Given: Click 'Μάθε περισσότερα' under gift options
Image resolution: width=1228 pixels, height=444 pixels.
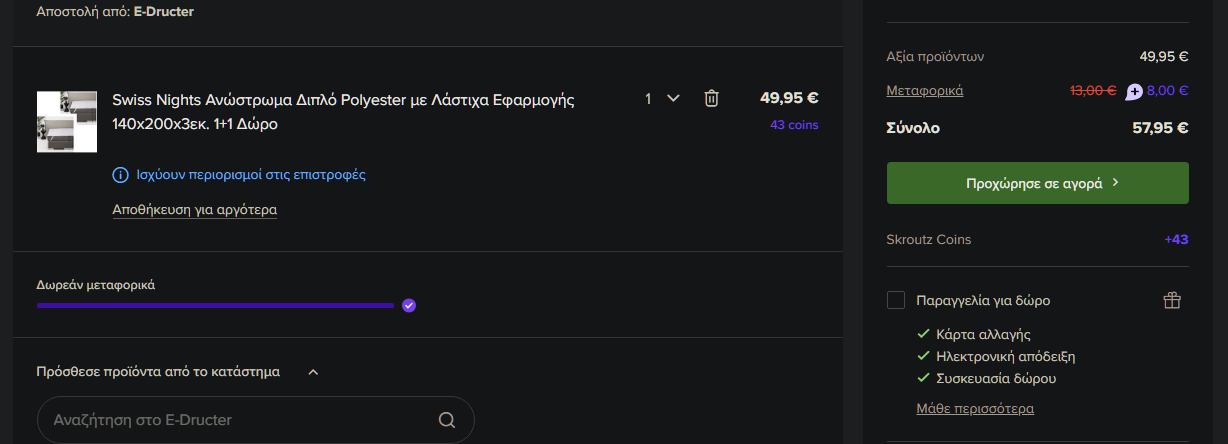Looking at the screenshot, I should point(974,408).
